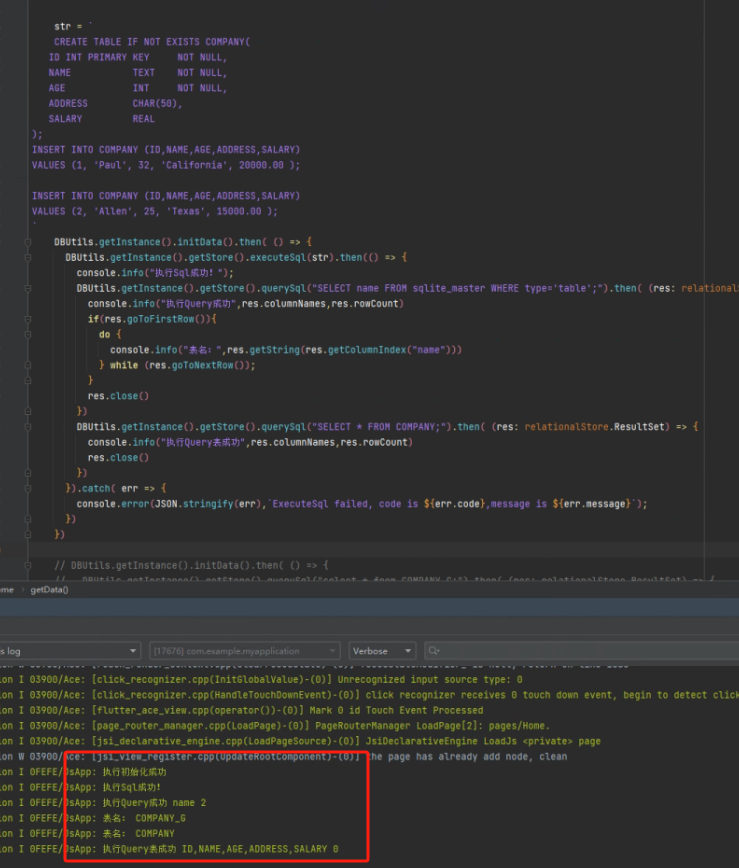Click log line 'JsiDeclarativeEngine LoadJs <private> page'

(x=300, y=741)
